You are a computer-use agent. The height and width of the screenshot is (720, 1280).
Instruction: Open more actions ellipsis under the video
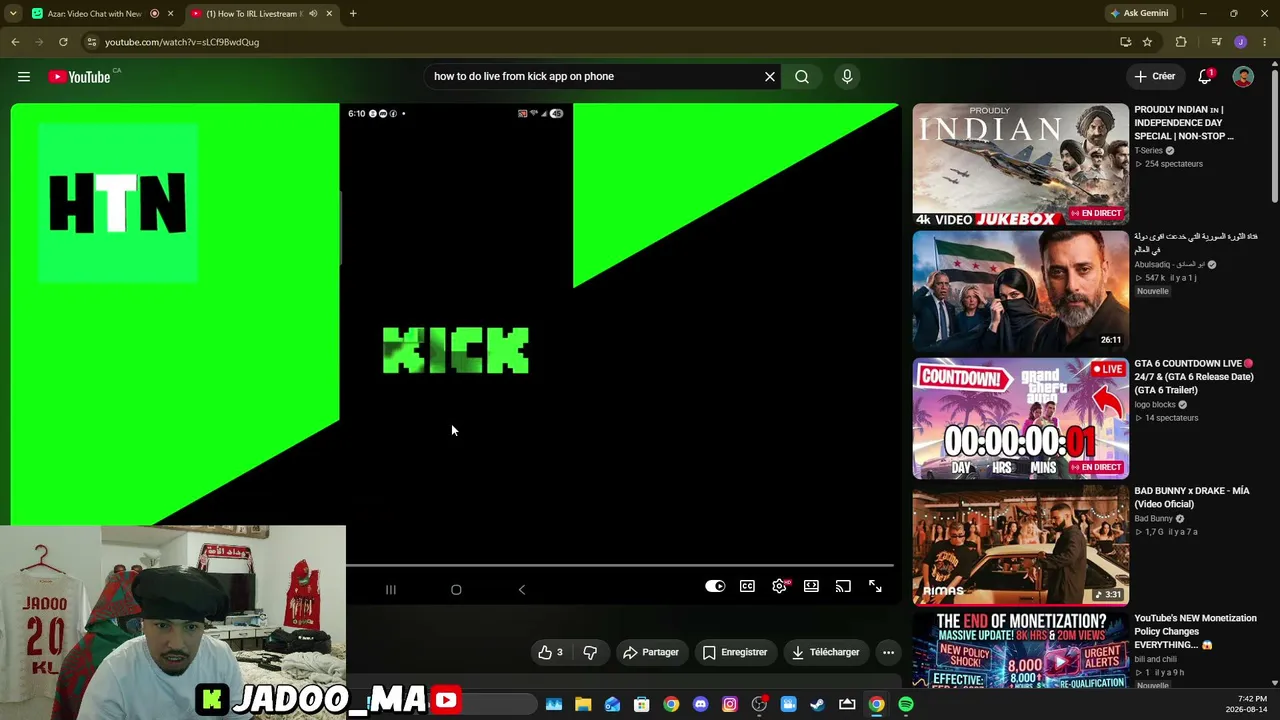(888, 652)
